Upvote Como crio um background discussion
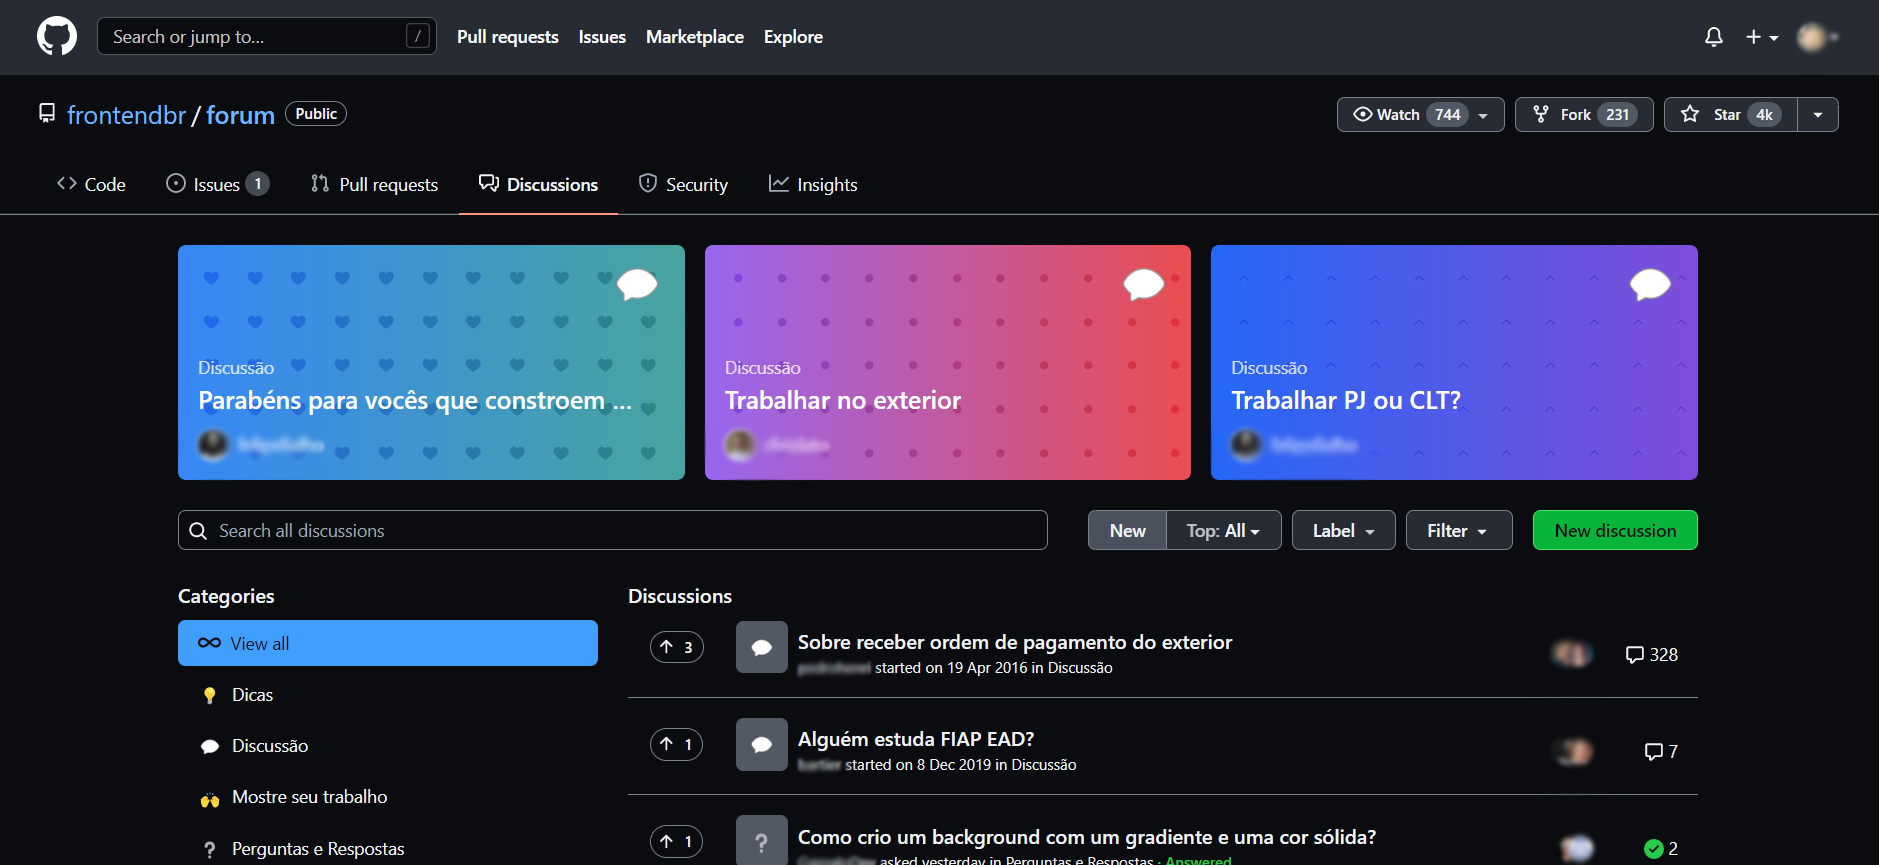1879x865 pixels. coord(677,841)
